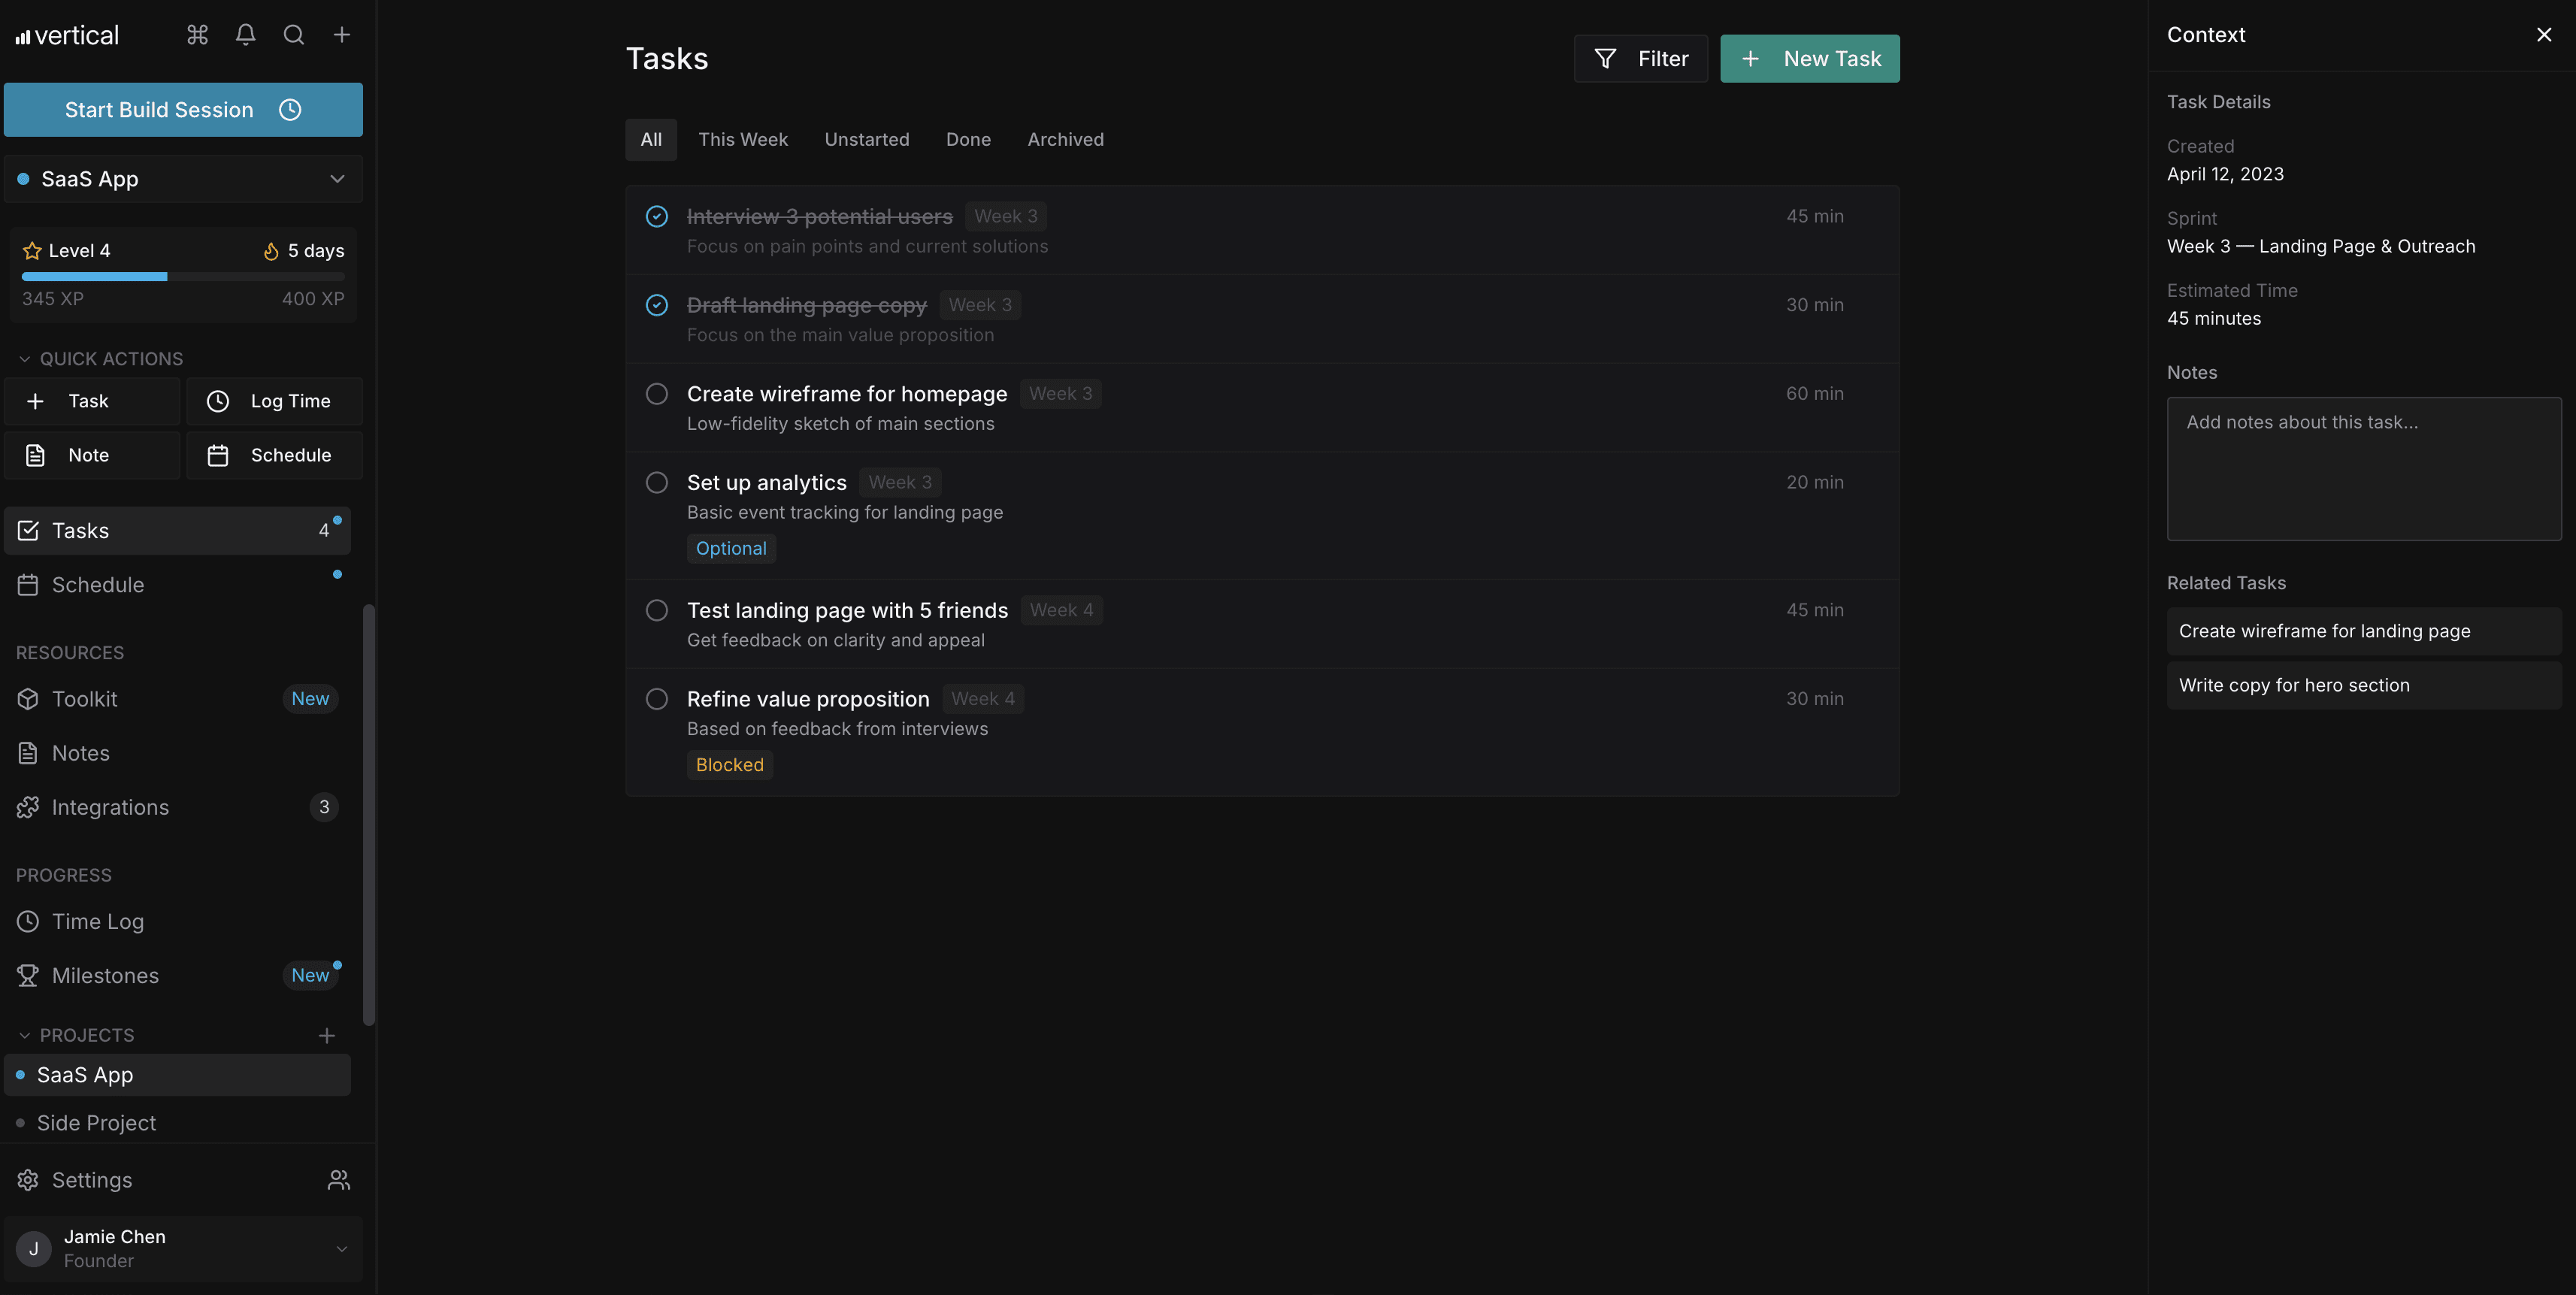Check off Set up analytics task

click(656, 482)
